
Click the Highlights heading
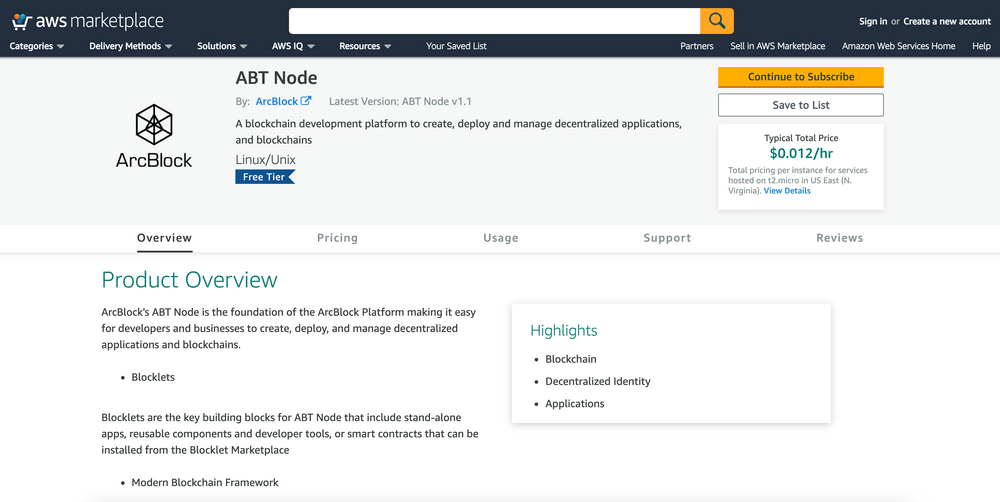[x=564, y=330]
